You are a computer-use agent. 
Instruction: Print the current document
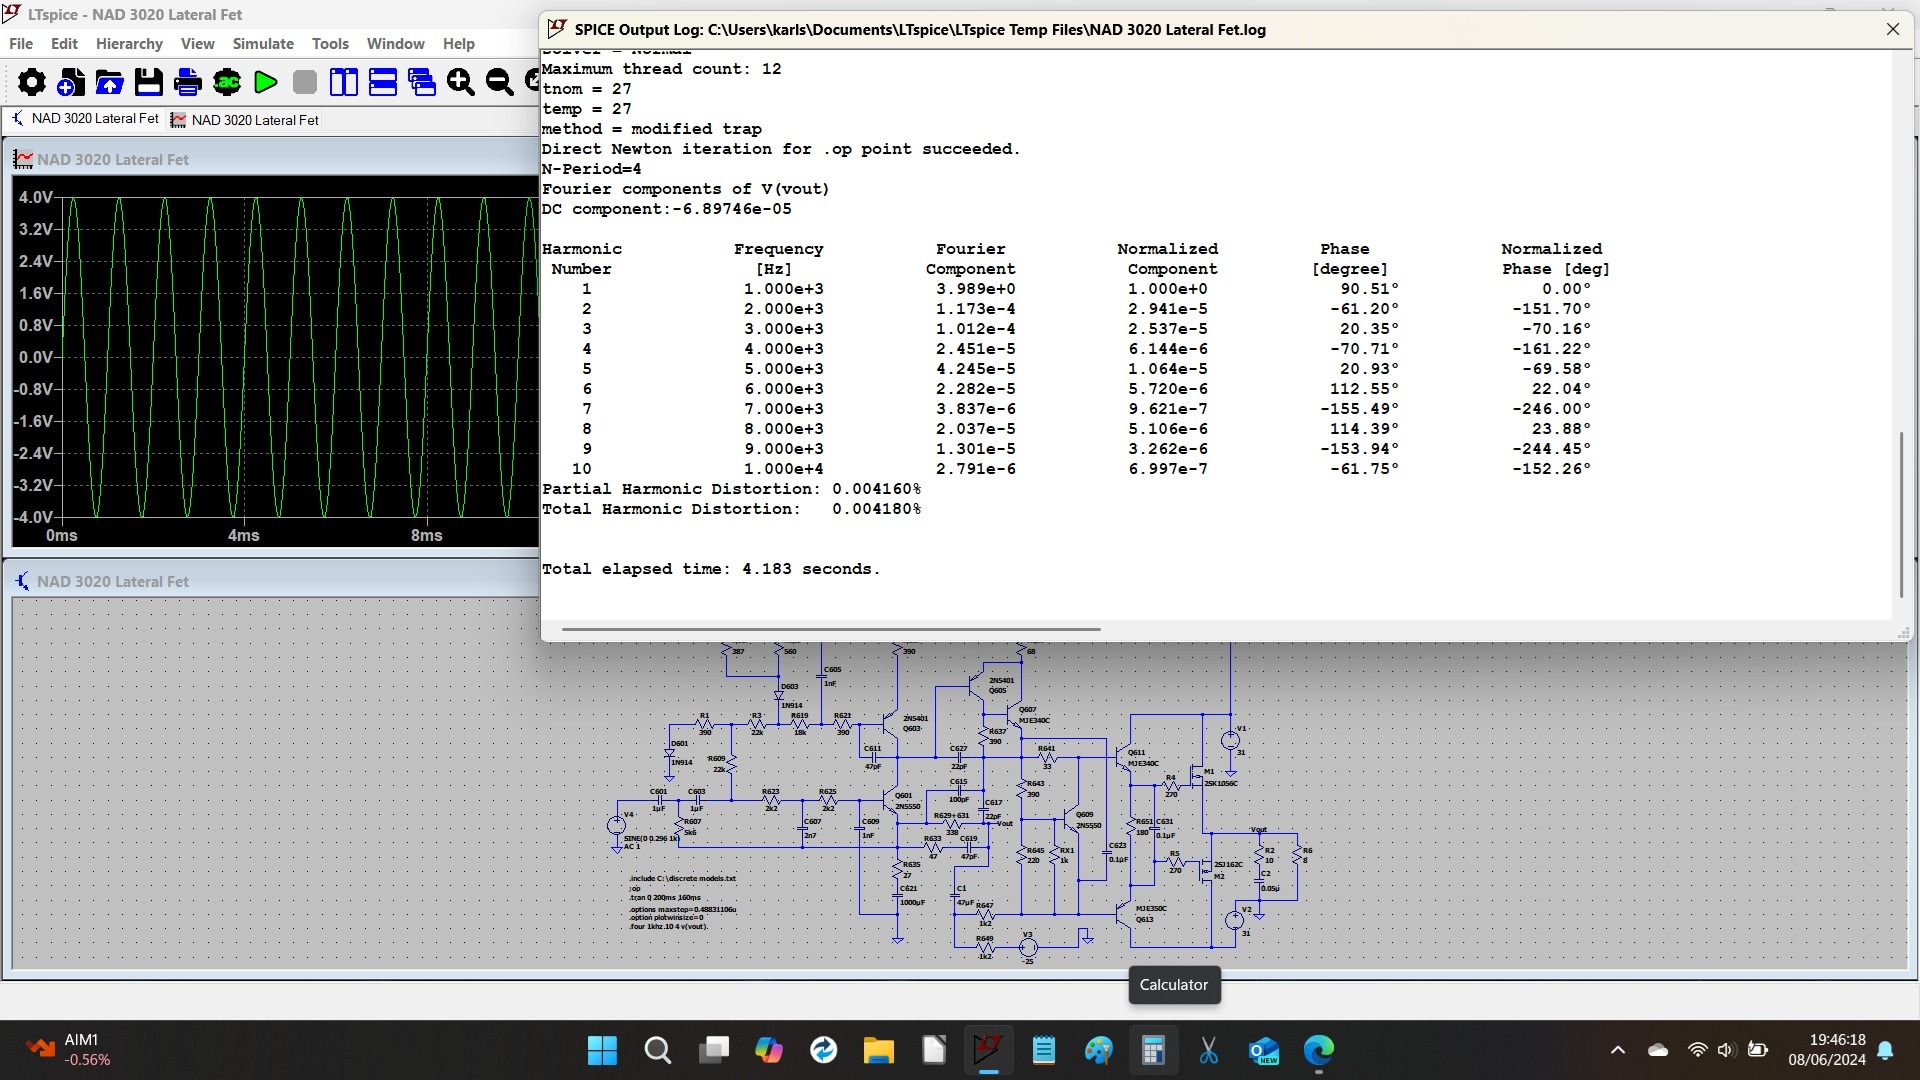(188, 82)
